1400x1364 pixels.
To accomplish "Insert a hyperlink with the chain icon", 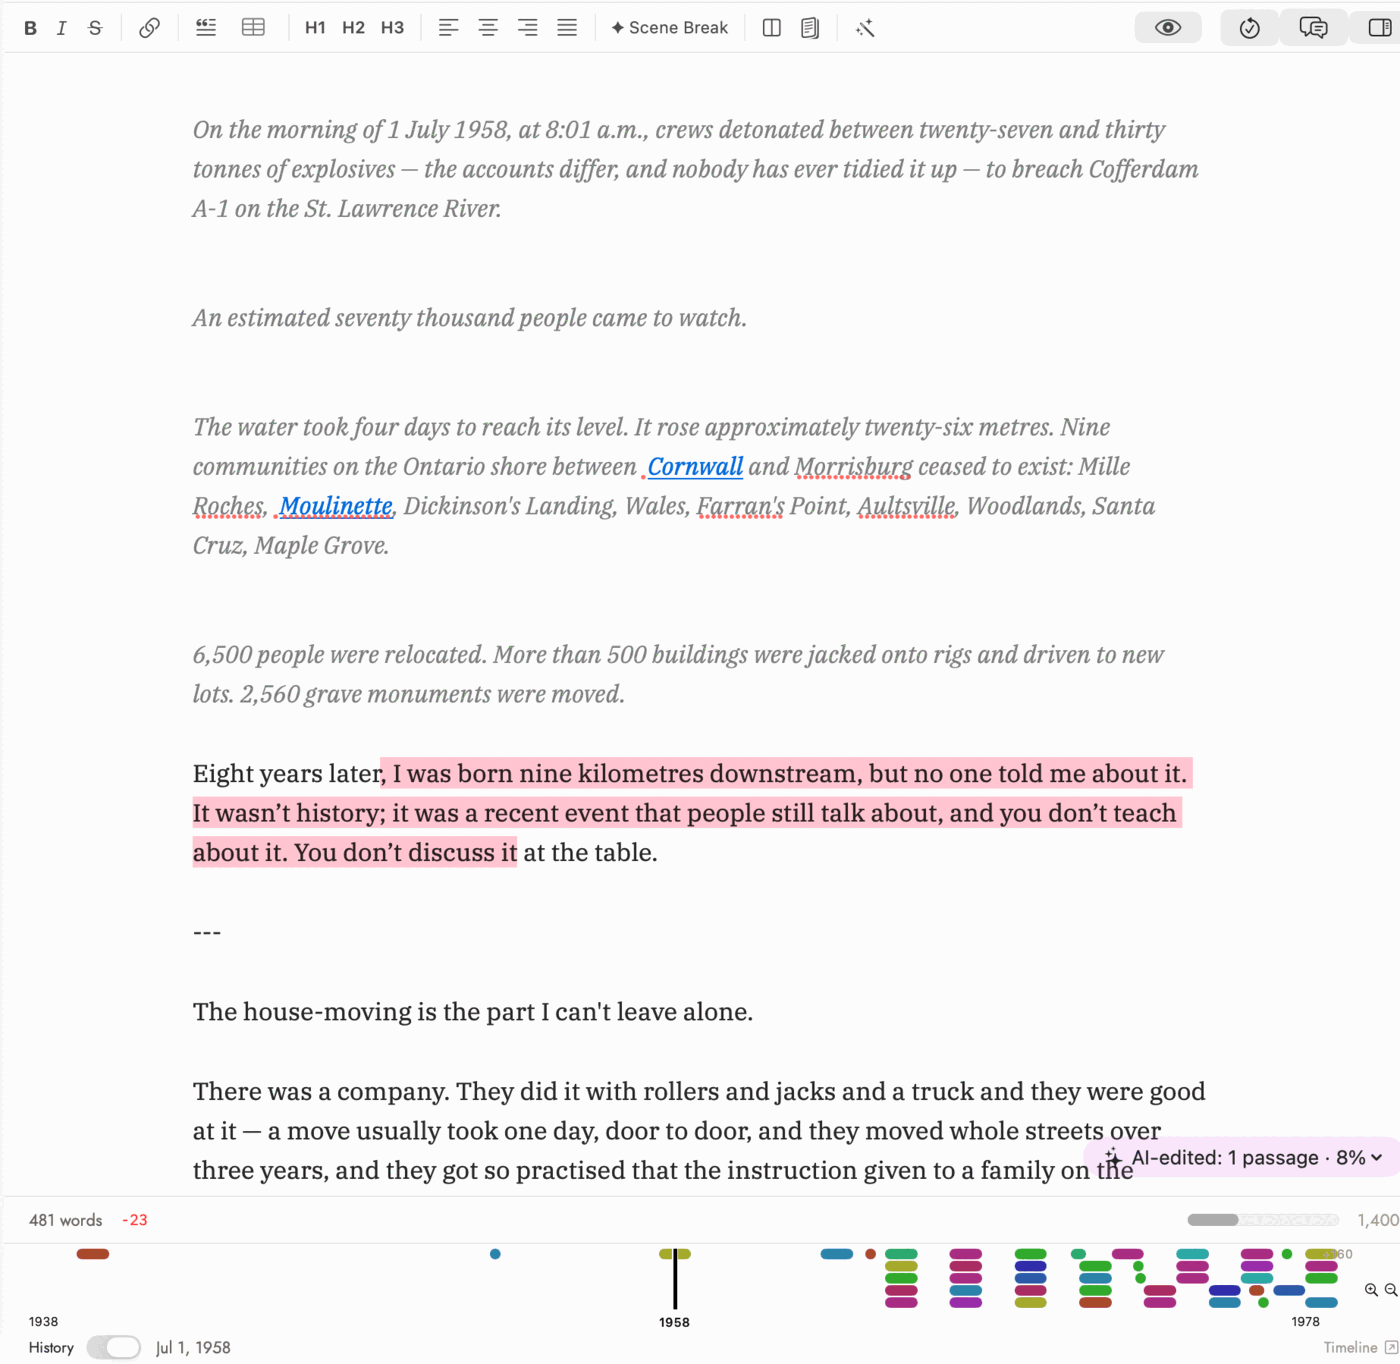I will pyautogui.click(x=149, y=28).
